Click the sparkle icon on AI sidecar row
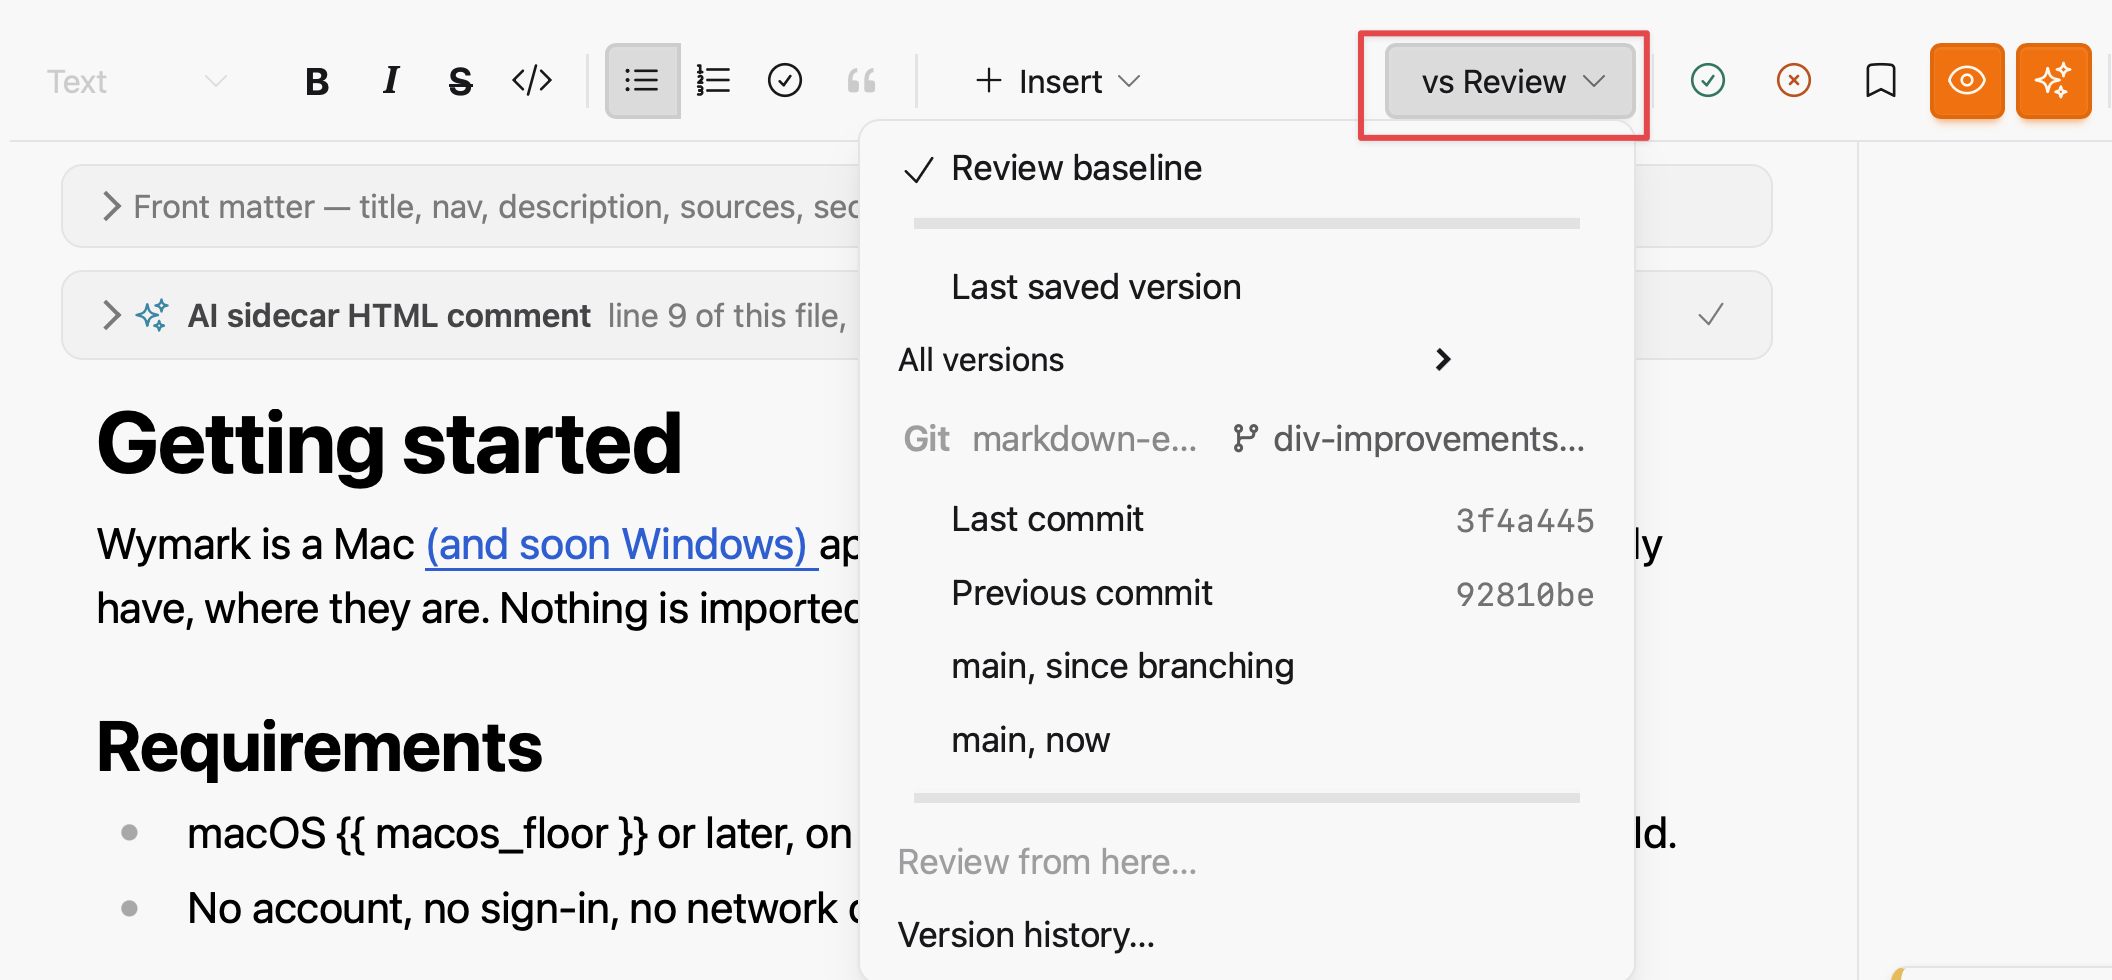The image size is (2112, 980). (152, 316)
